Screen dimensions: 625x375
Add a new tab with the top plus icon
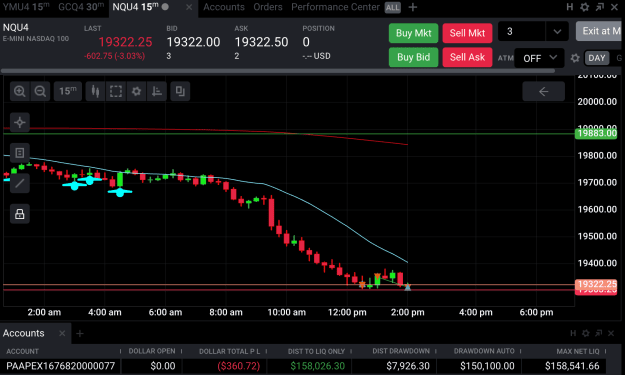point(413,7)
